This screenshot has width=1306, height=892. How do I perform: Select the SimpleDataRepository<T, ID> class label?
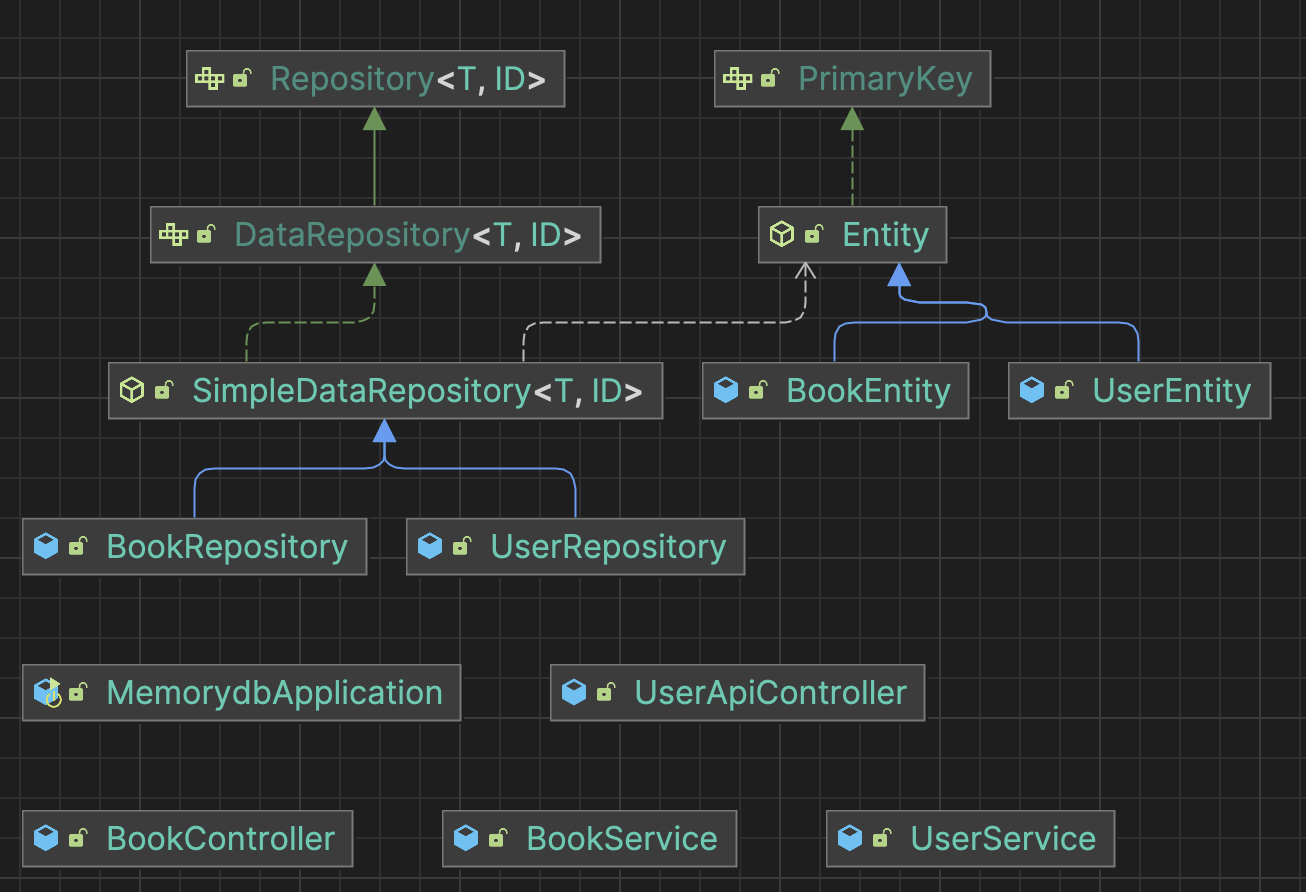[x=417, y=390]
